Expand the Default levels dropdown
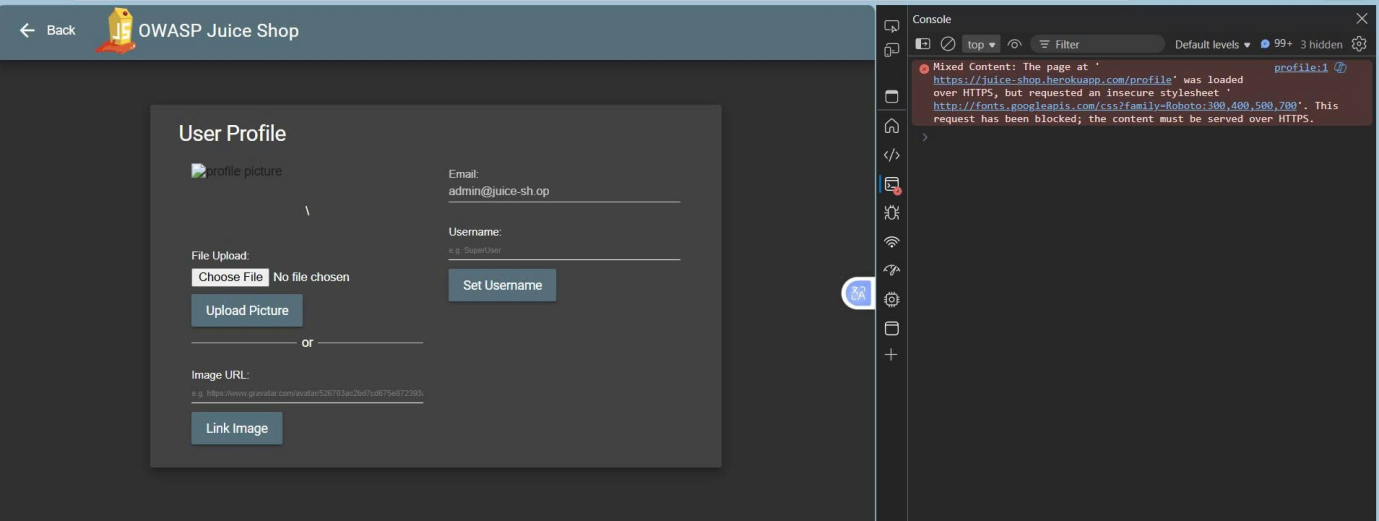This screenshot has height=521, width=1379. click(1212, 44)
